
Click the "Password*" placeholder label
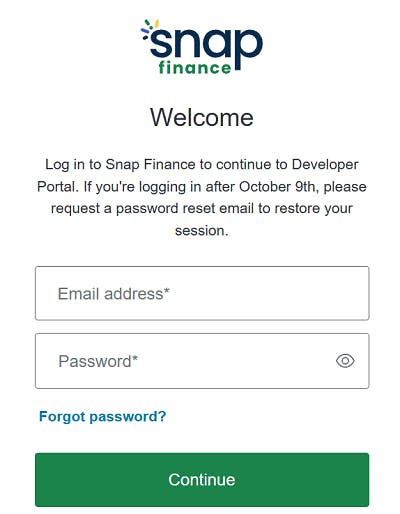98,361
